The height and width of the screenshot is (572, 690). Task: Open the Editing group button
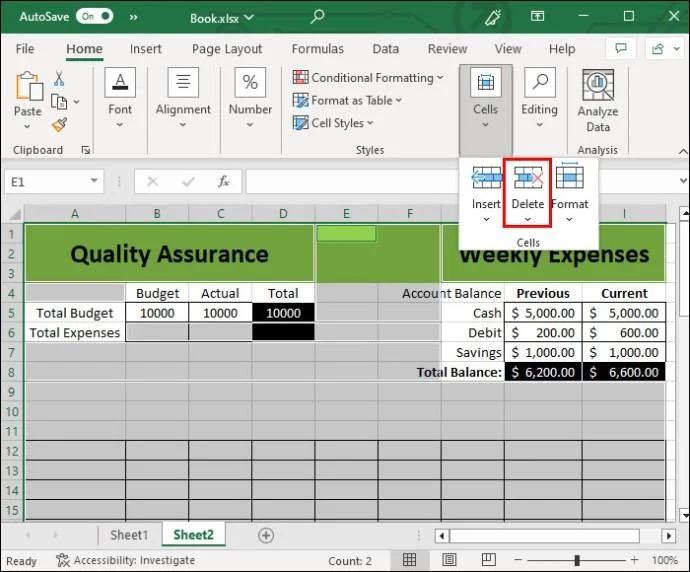pos(539,100)
